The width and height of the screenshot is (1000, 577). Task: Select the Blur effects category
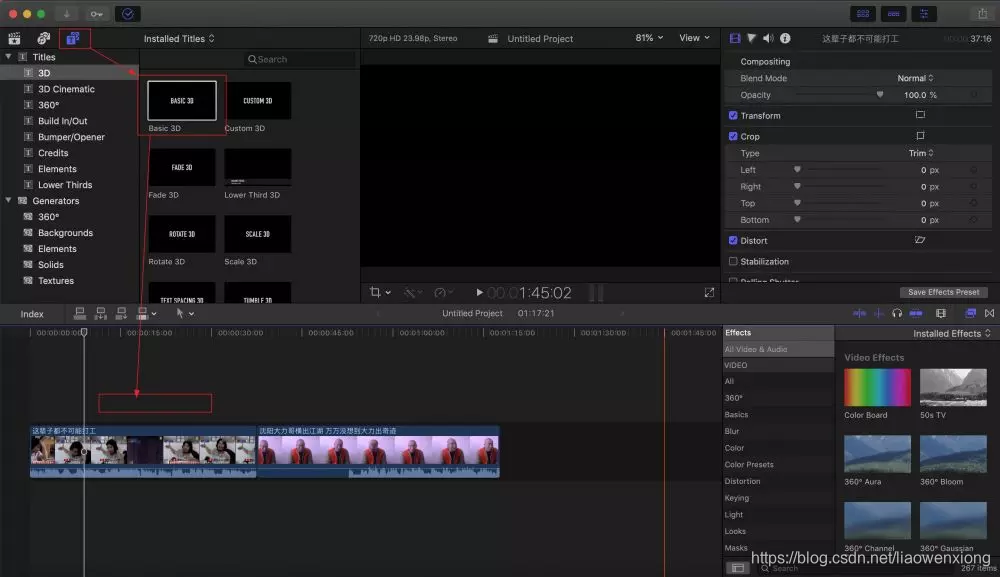pyautogui.click(x=732, y=431)
